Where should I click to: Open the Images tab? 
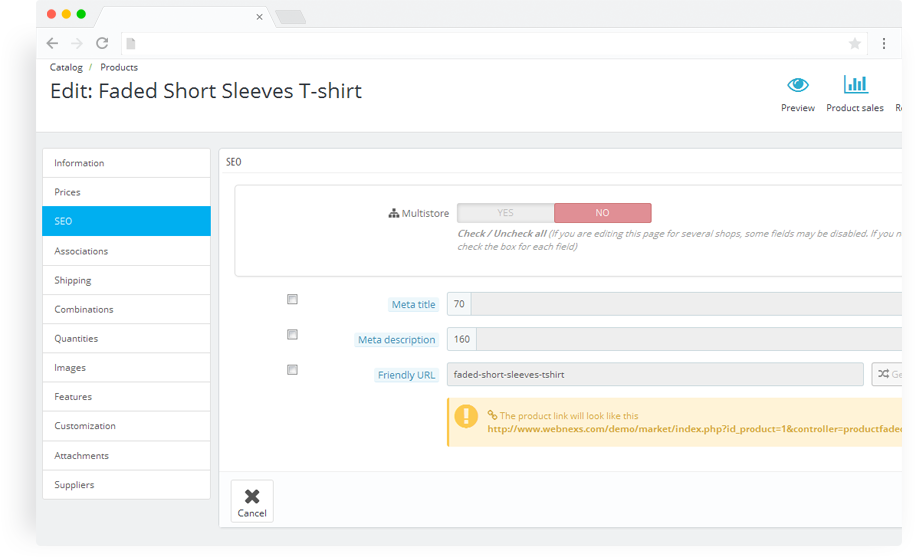click(x=126, y=368)
